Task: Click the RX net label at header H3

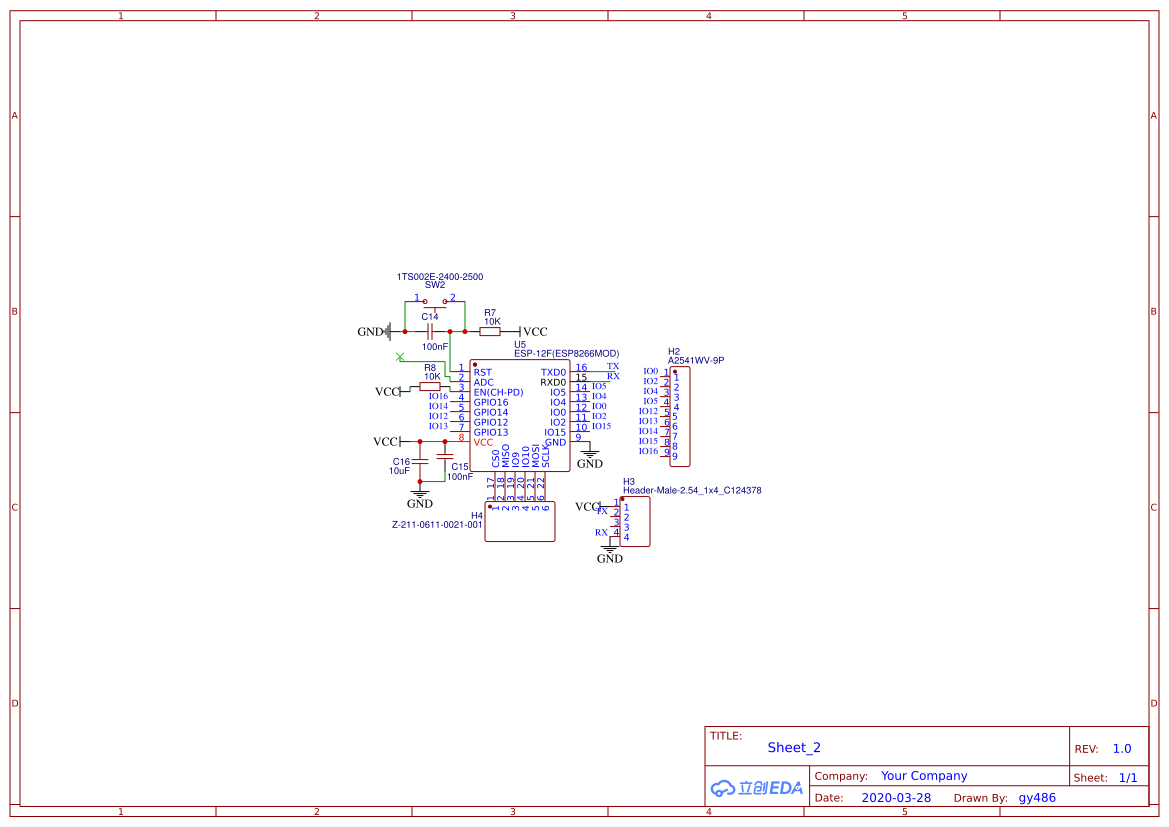Action: pos(601,532)
